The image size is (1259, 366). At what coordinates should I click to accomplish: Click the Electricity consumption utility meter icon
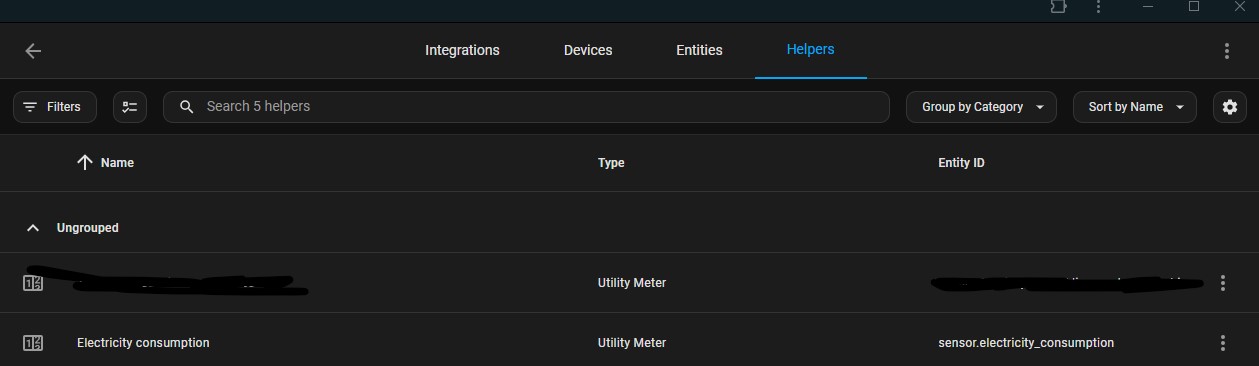coord(33,343)
